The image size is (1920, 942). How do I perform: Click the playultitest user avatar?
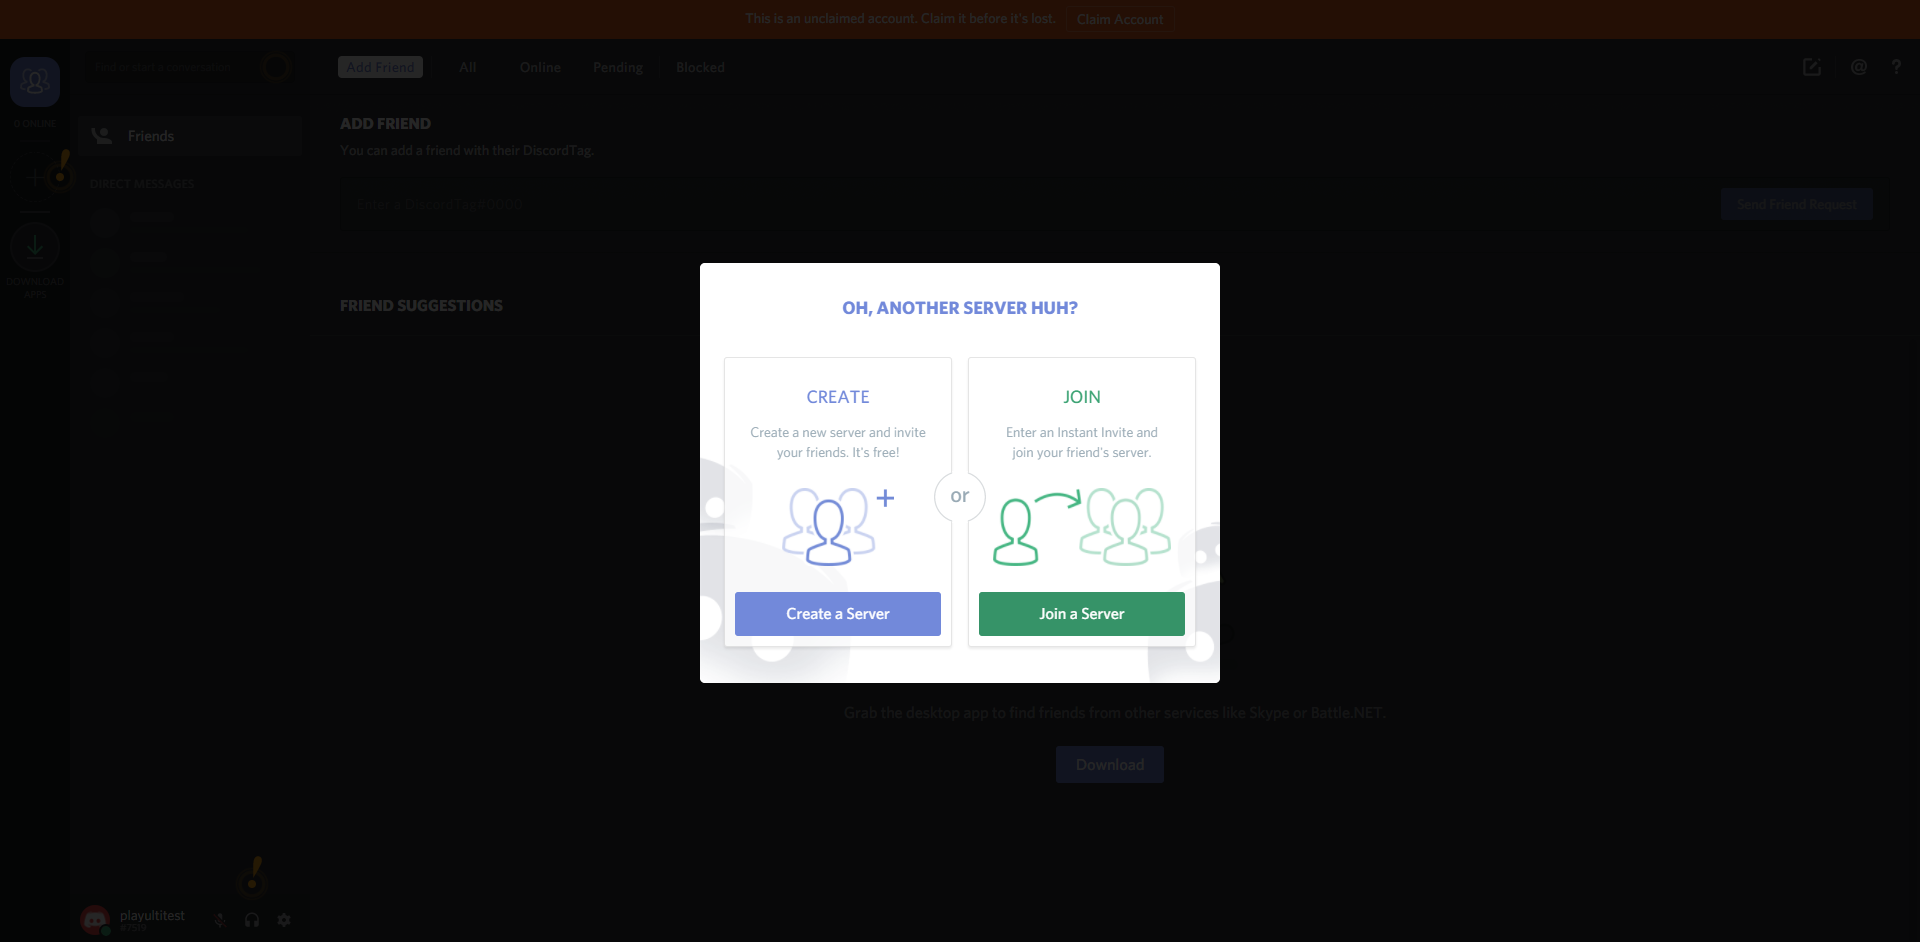(95, 920)
